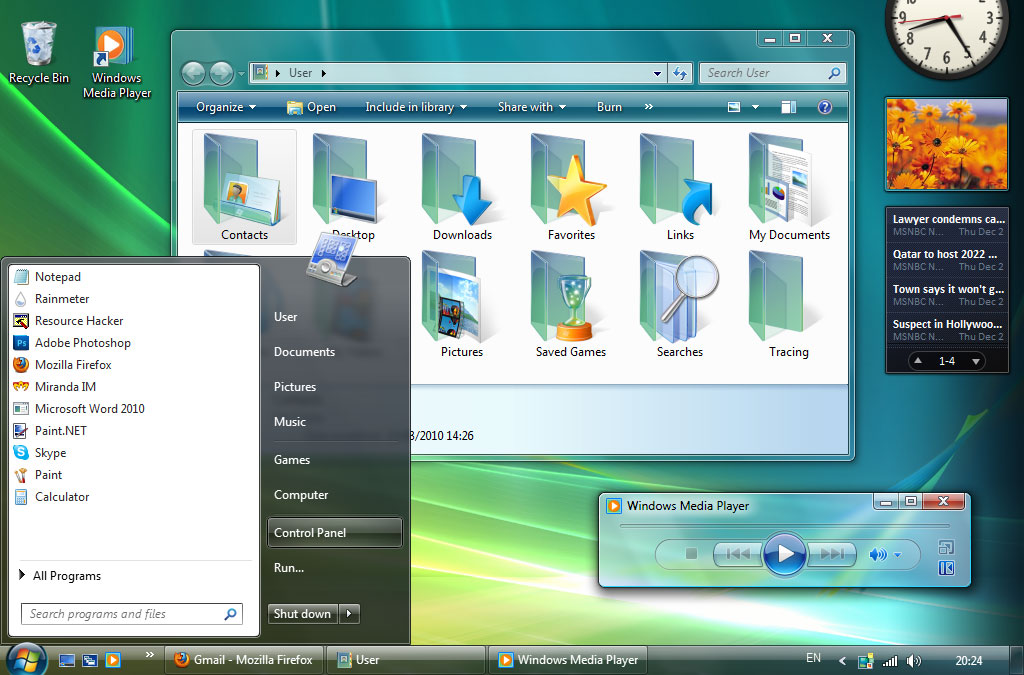Select the Contacts folder

(x=244, y=187)
